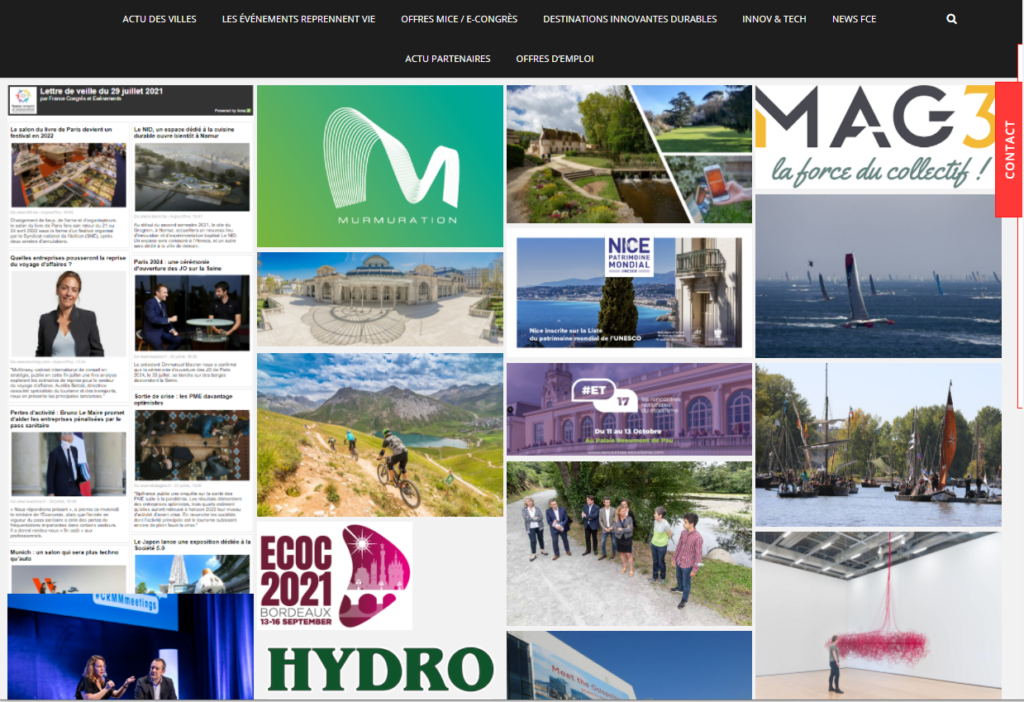The width and height of the screenshot is (1024, 702).
Task: Open article on reprise du voyage d'affaires
Action: (68, 261)
